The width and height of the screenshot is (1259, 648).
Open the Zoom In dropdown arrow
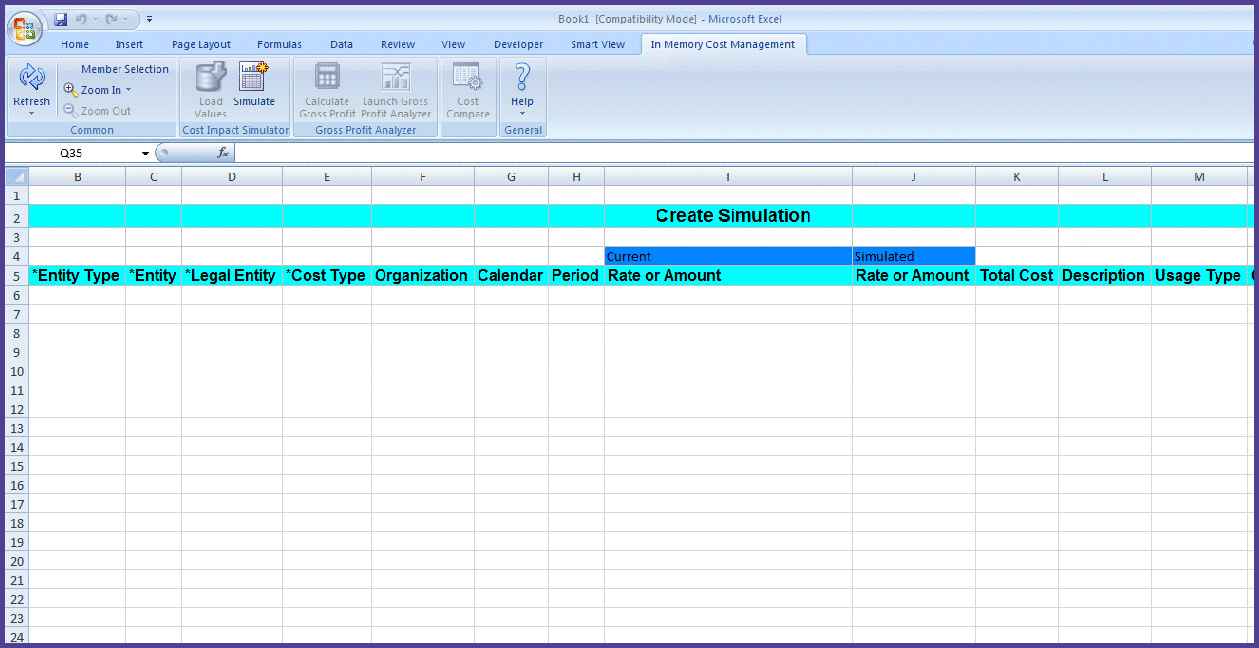tap(128, 90)
